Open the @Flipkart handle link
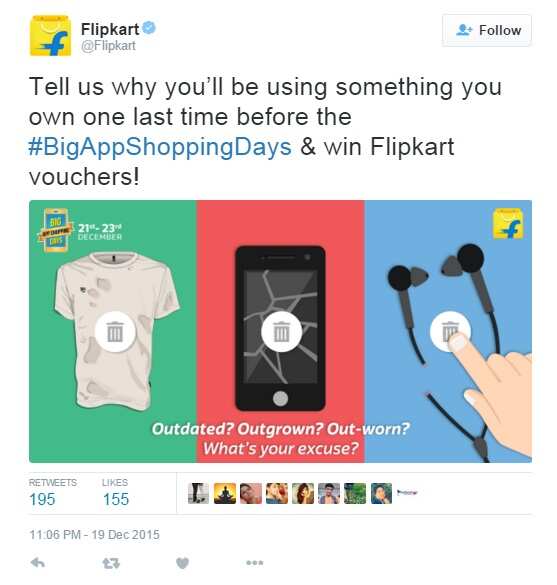This screenshot has height=585, width=557. [x=108, y=46]
